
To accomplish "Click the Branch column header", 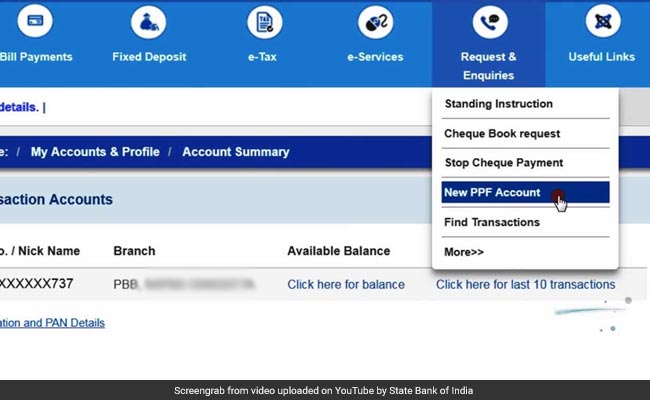I will (134, 251).
